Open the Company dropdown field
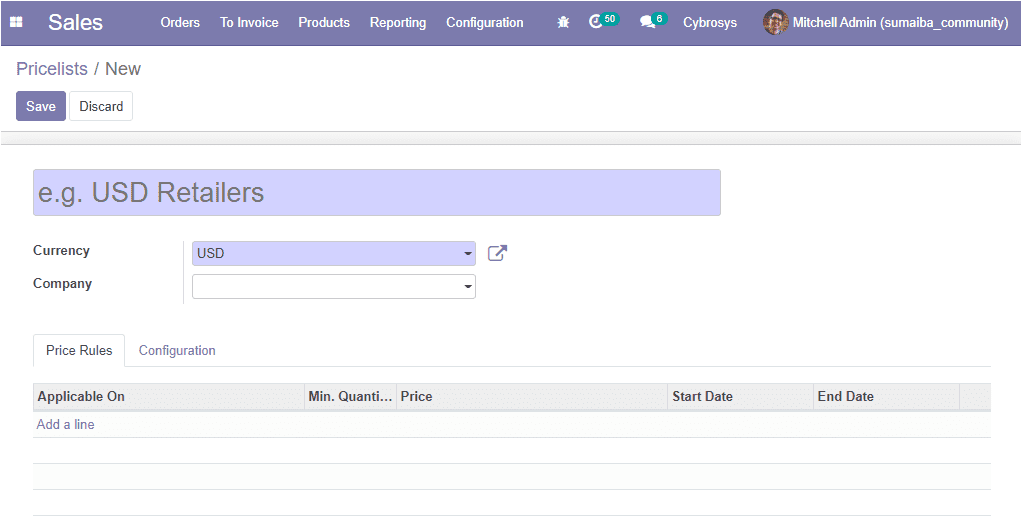Image resolution: width=1022 pixels, height=517 pixels. [x=334, y=286]
